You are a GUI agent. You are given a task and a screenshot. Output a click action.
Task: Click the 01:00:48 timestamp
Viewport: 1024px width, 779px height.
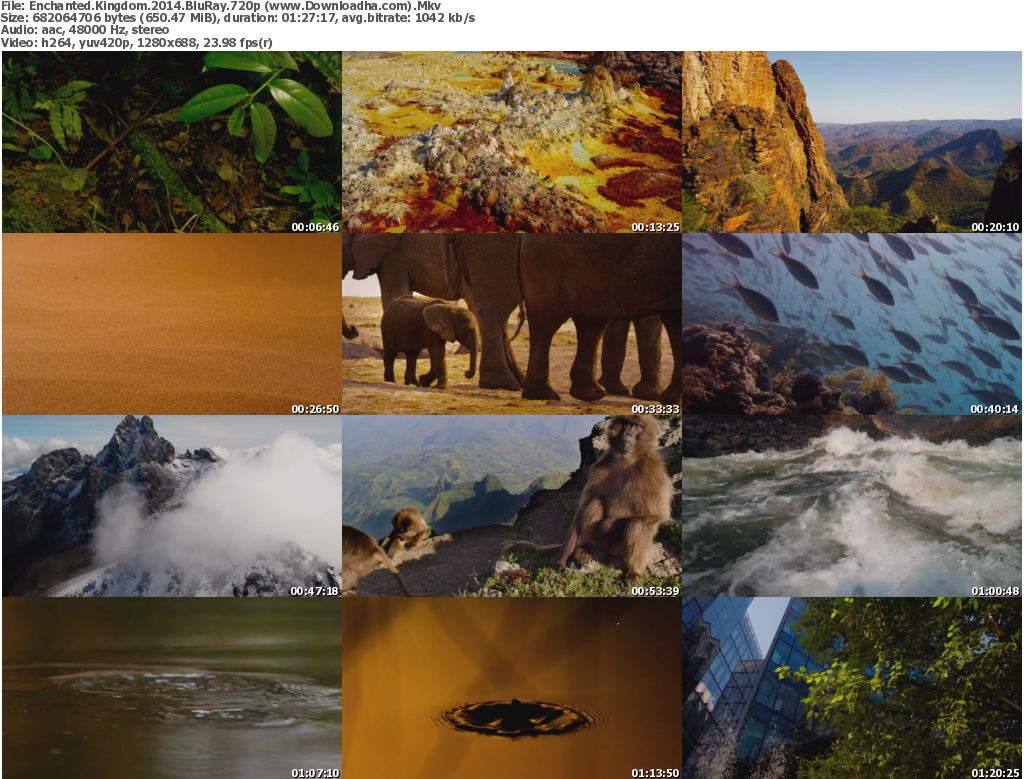tap(995, 591)
